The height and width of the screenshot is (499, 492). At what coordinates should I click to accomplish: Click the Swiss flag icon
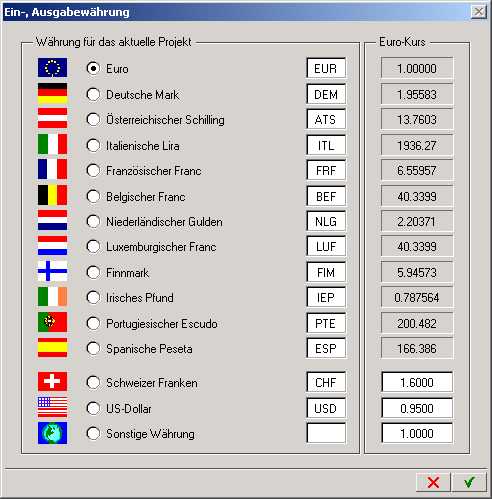[52, 381]
